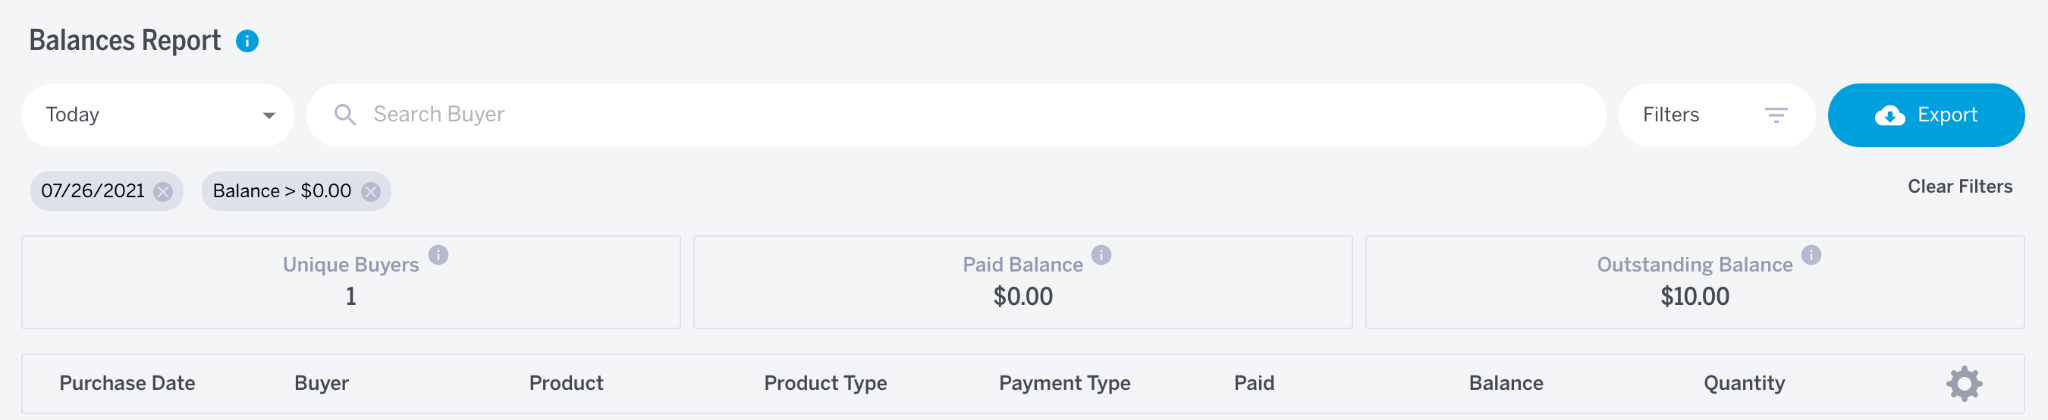Click the Clear Filters link
Viewport: 2048px width, 420px height.
pos(1960,187)
